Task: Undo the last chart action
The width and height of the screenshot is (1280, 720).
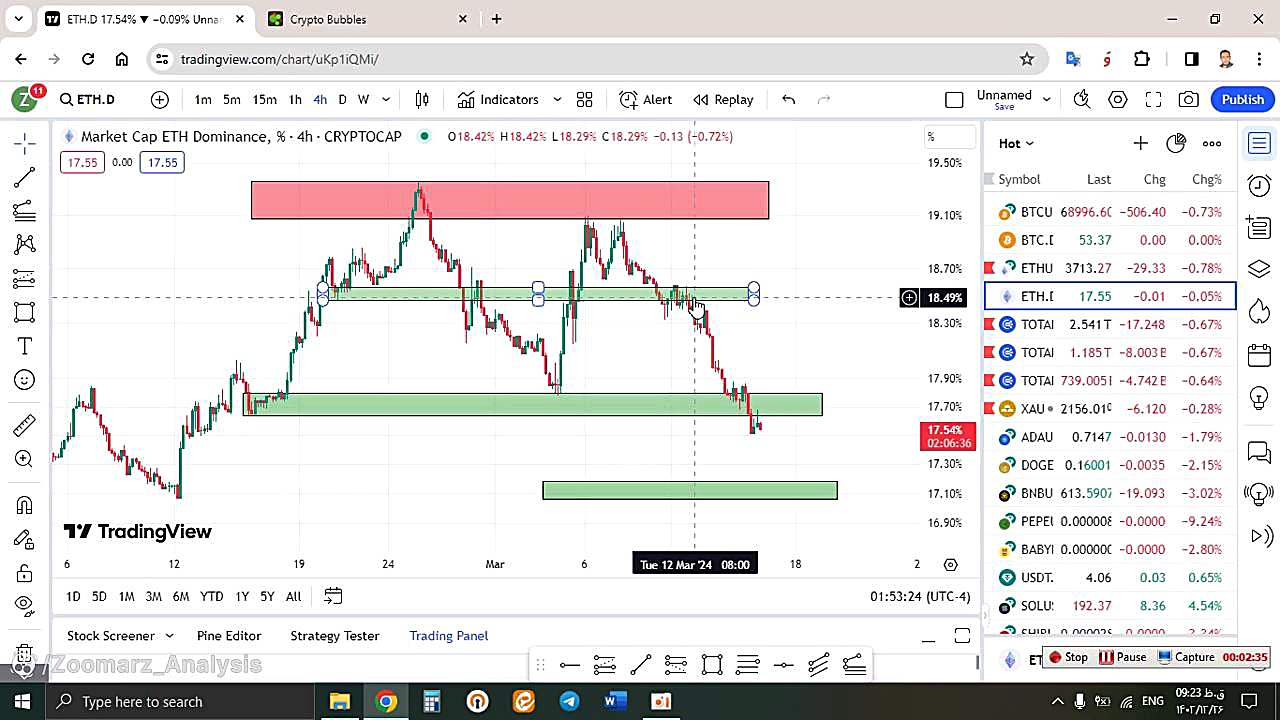Action: [788, 99]
